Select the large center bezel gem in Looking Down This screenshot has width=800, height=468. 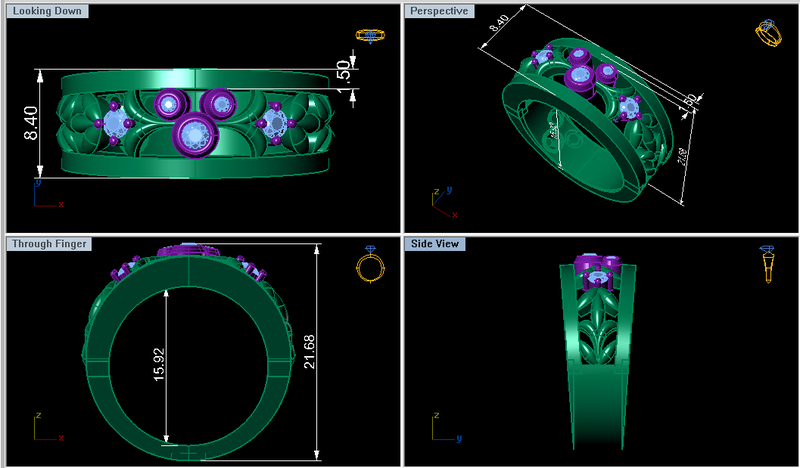pos(195,135)
